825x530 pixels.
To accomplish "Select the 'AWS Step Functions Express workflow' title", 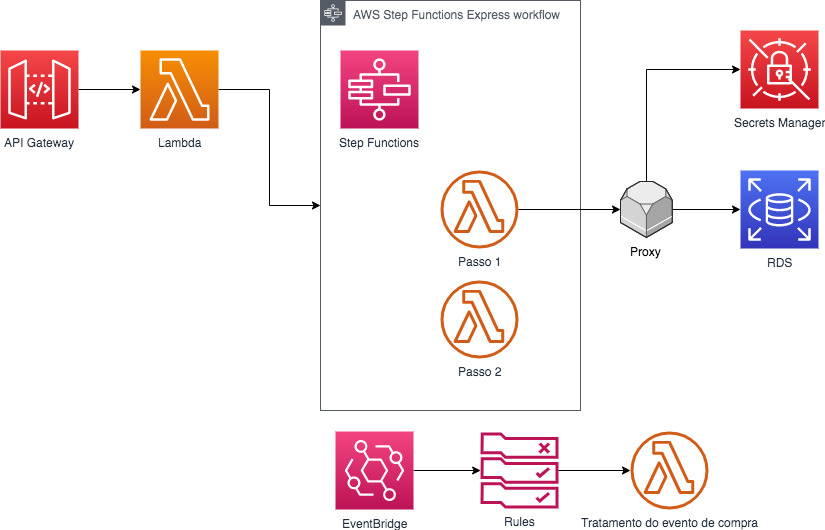I will point(456,15).
